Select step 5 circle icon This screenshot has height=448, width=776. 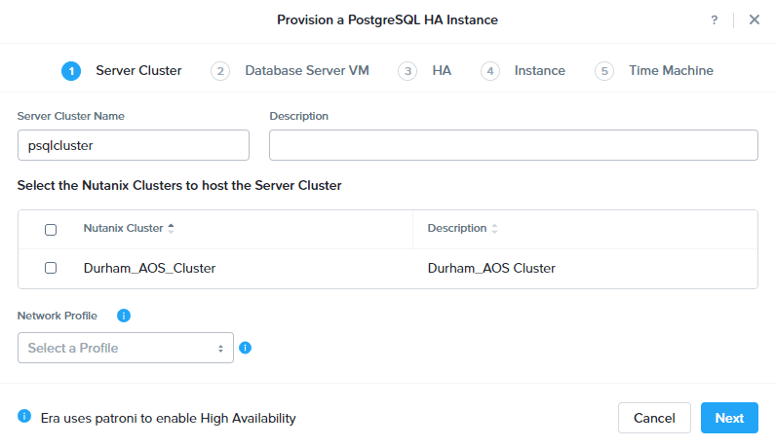click(x=604, y=71)
